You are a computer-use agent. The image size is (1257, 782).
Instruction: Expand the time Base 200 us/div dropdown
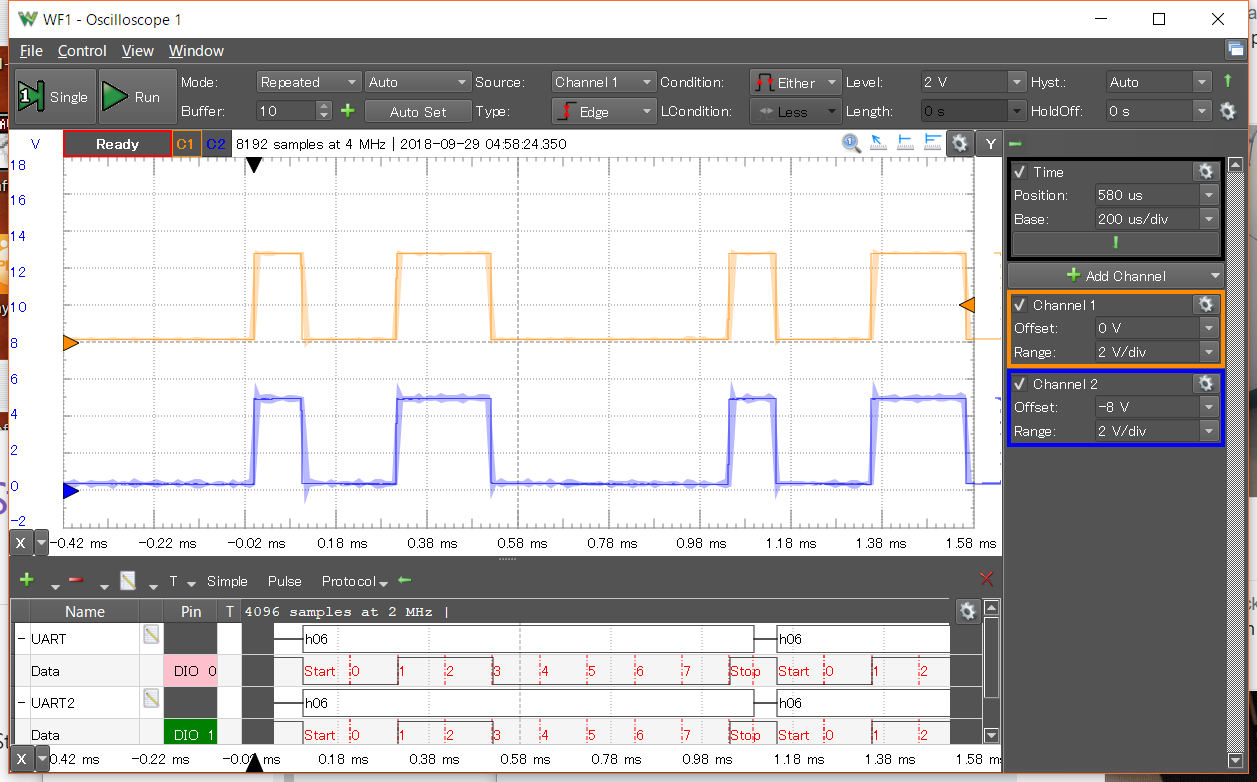click(1157, 219)
